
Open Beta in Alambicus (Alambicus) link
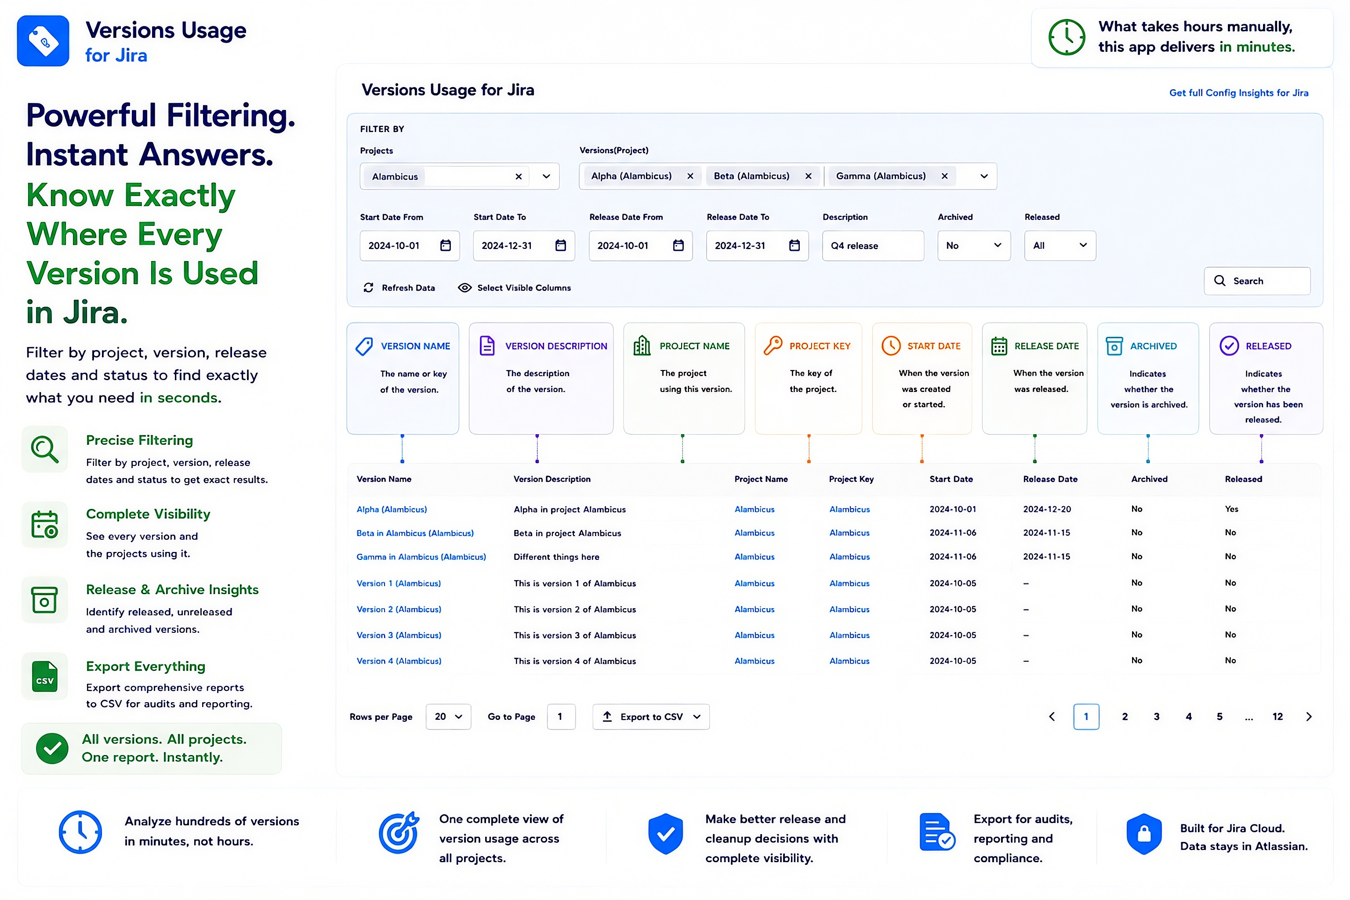click(x=415, y=534)
